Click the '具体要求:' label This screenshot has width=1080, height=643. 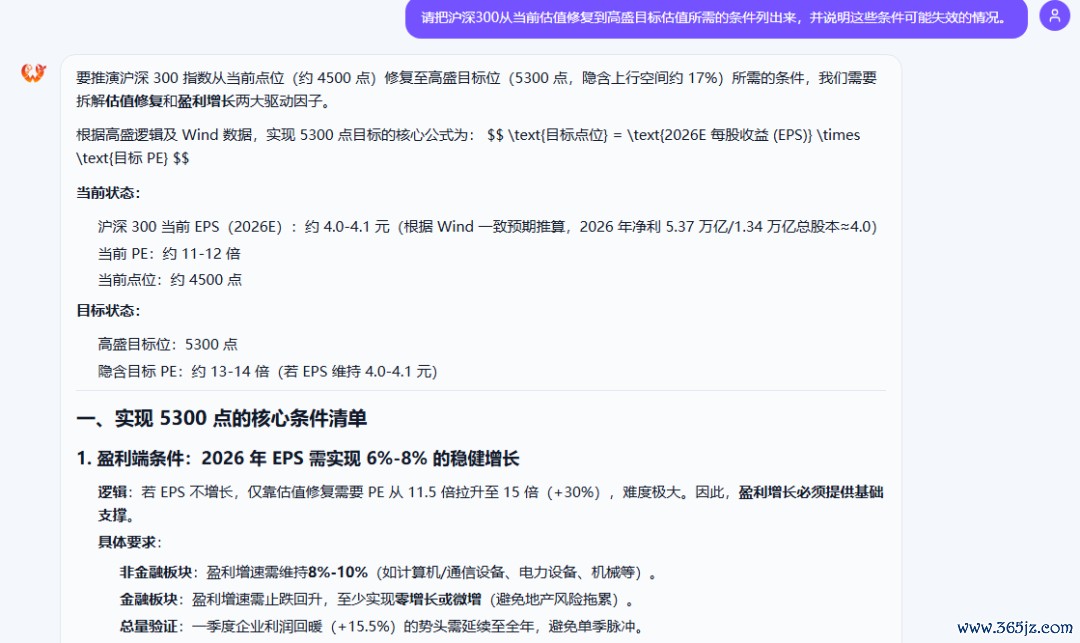(x=129, y=542)
